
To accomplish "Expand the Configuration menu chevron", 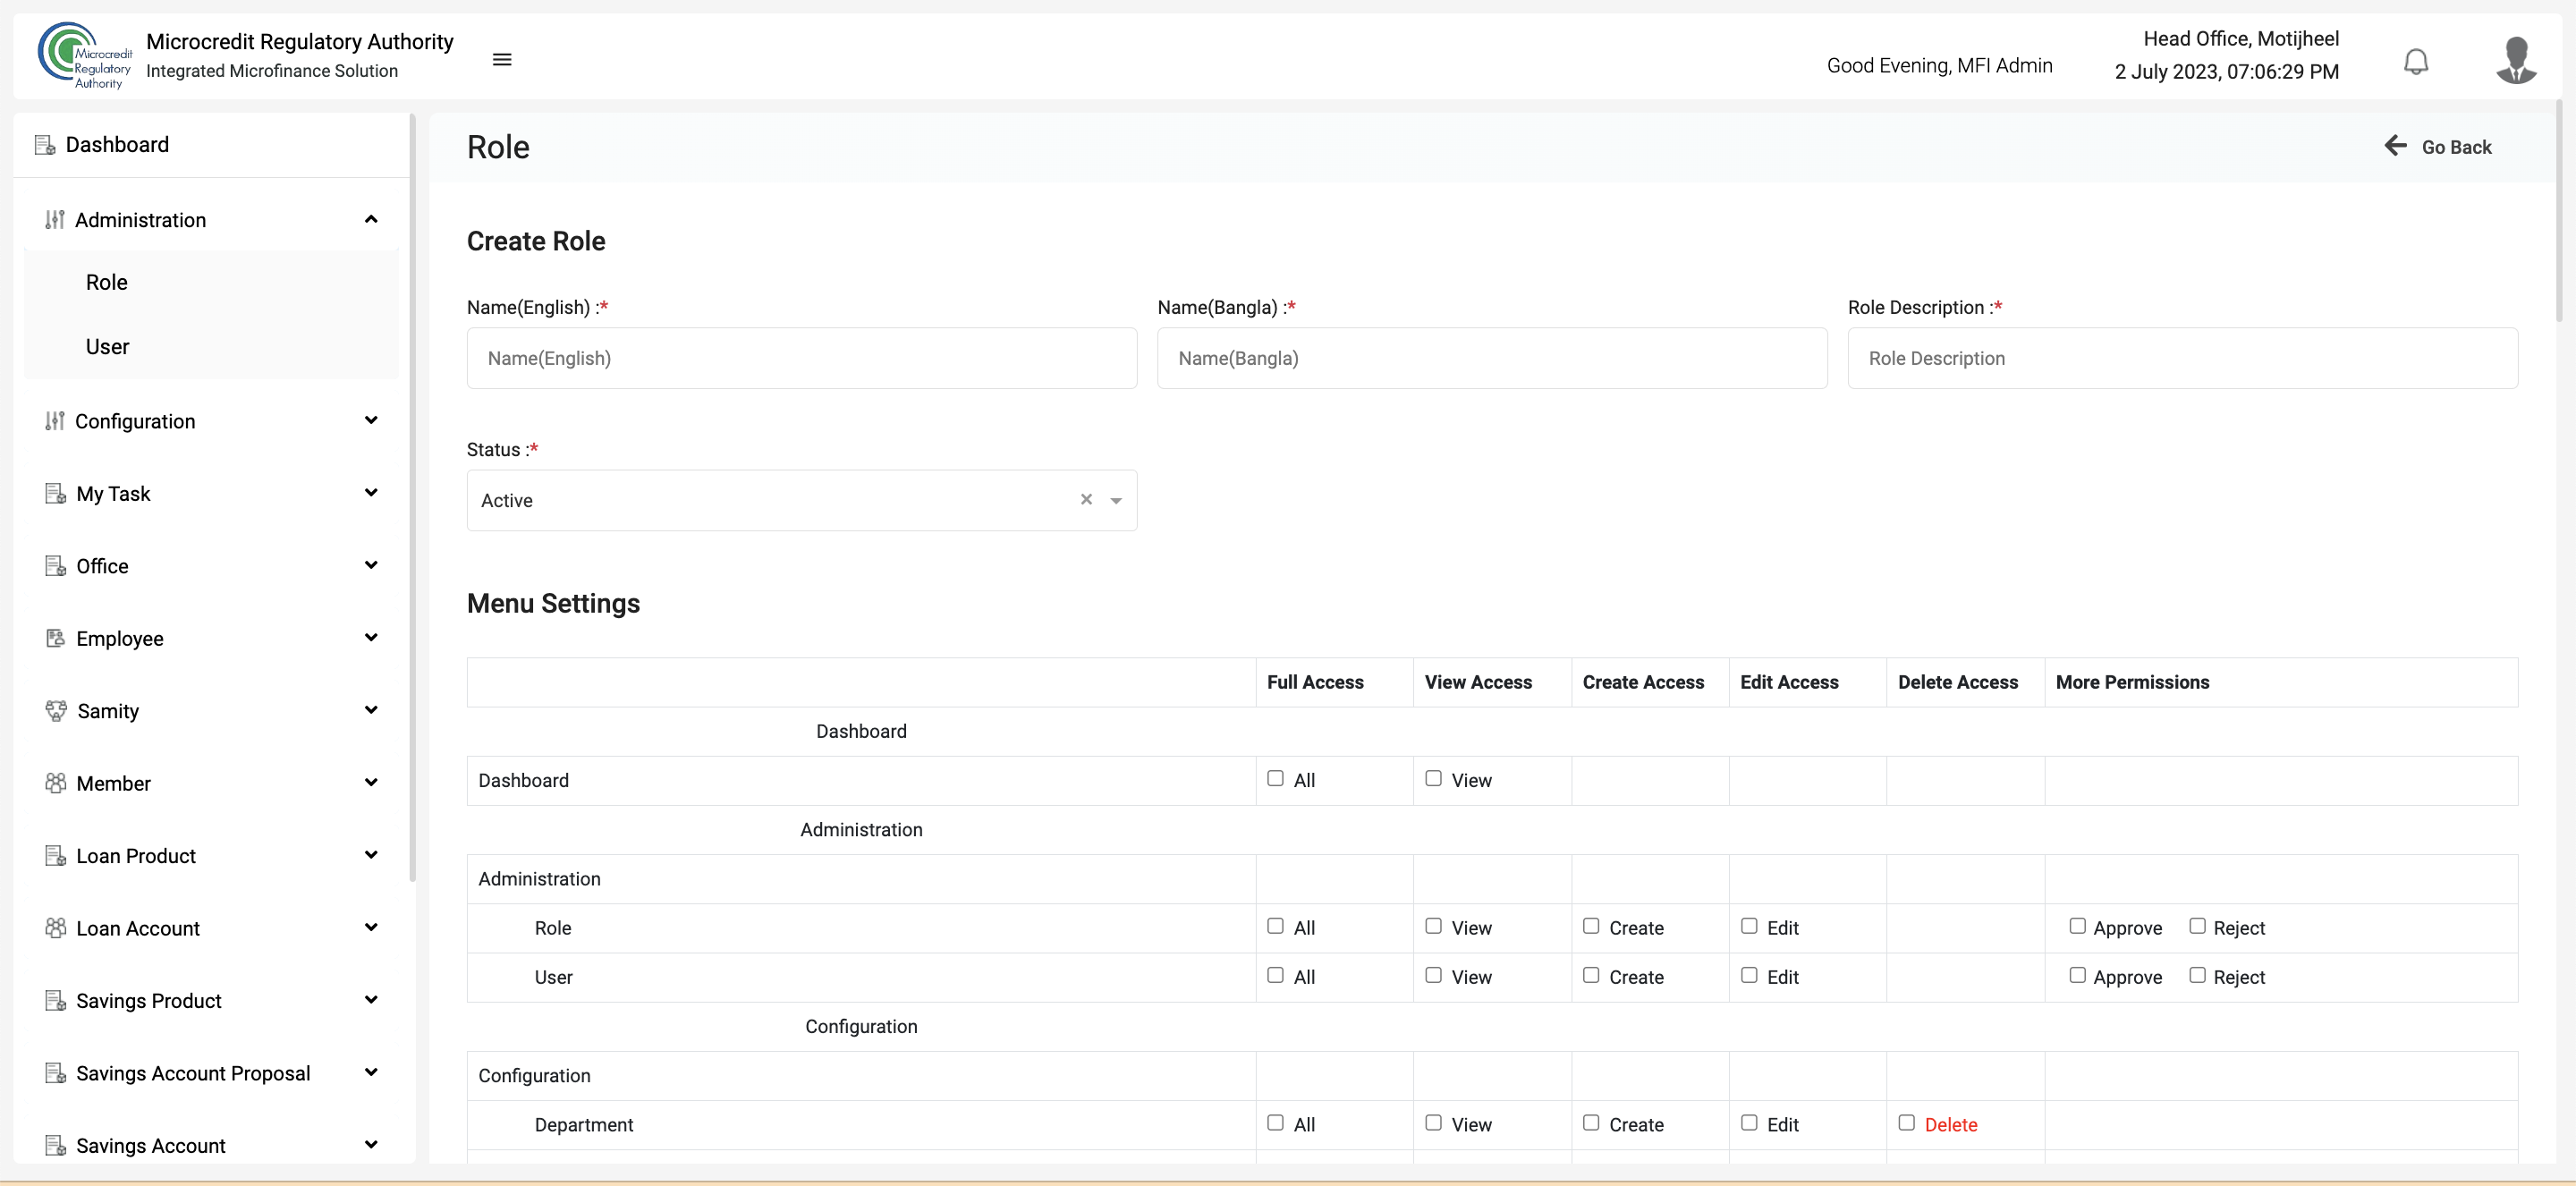I will [x=371, y=420].
